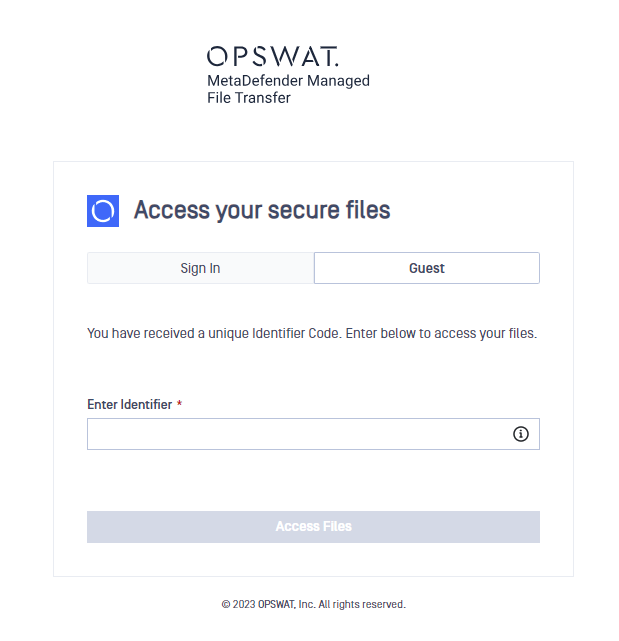
Task: Click the OPSWAT, Inc. footer name
Action: point(287,604)
